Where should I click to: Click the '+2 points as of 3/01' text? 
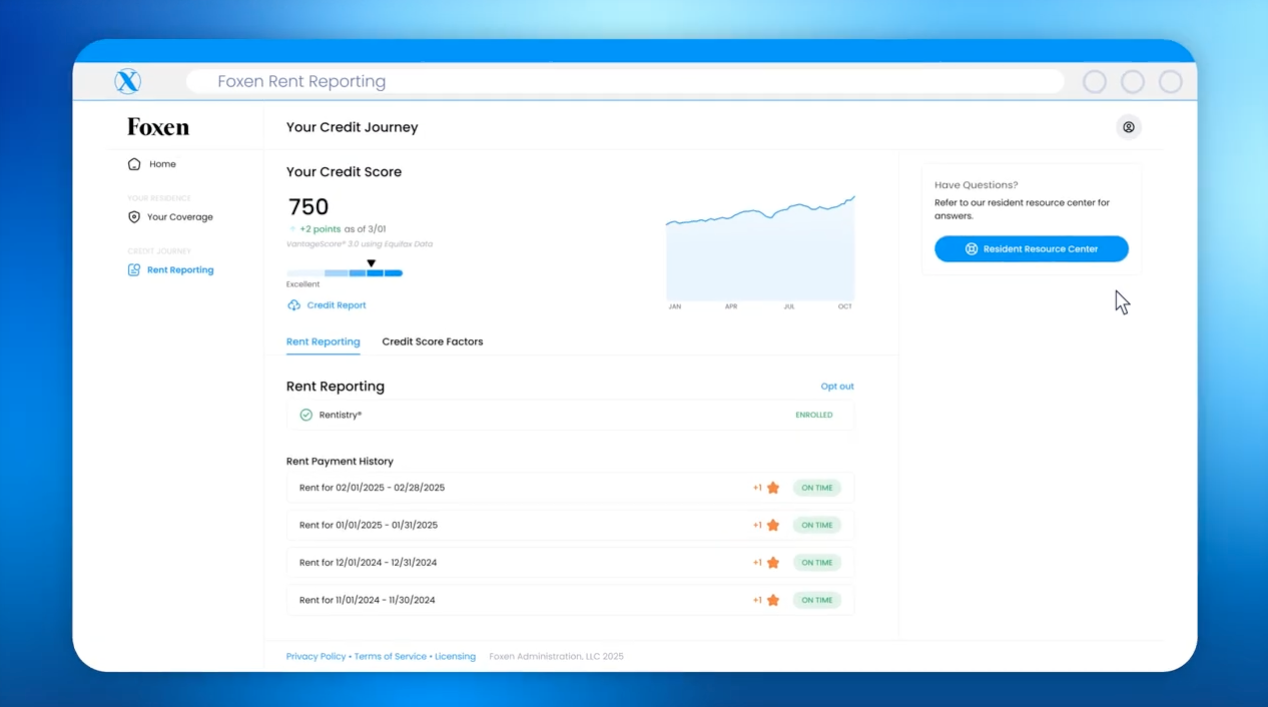tap(343, 229)
